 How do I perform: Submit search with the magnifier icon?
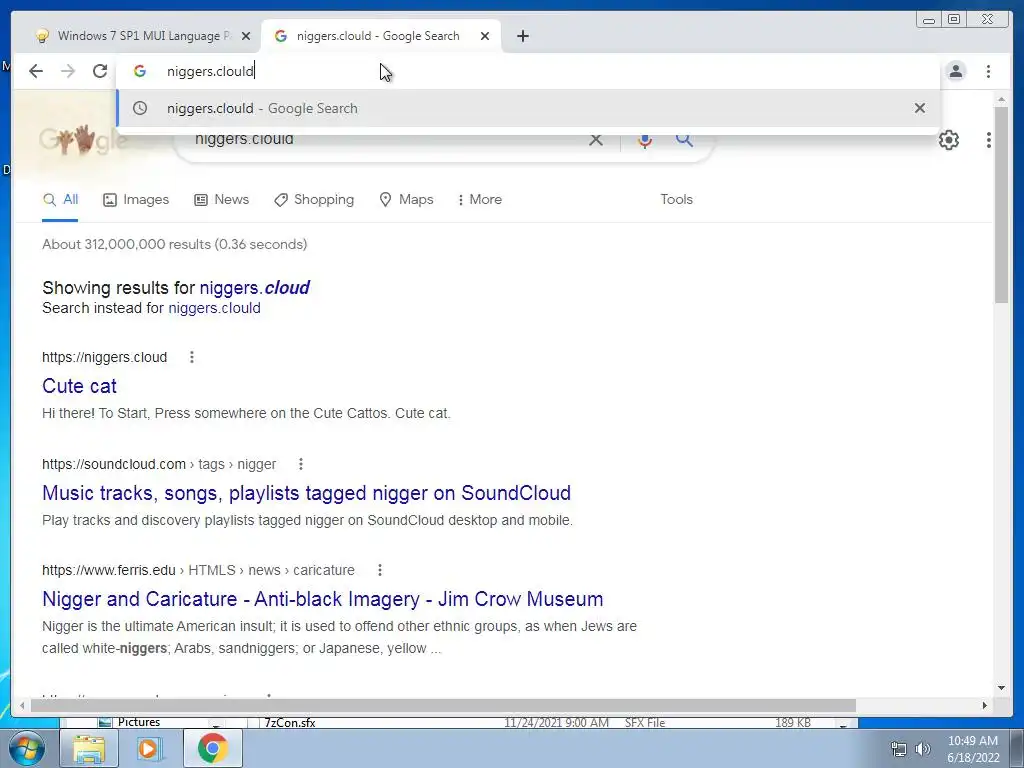[684, 139]
